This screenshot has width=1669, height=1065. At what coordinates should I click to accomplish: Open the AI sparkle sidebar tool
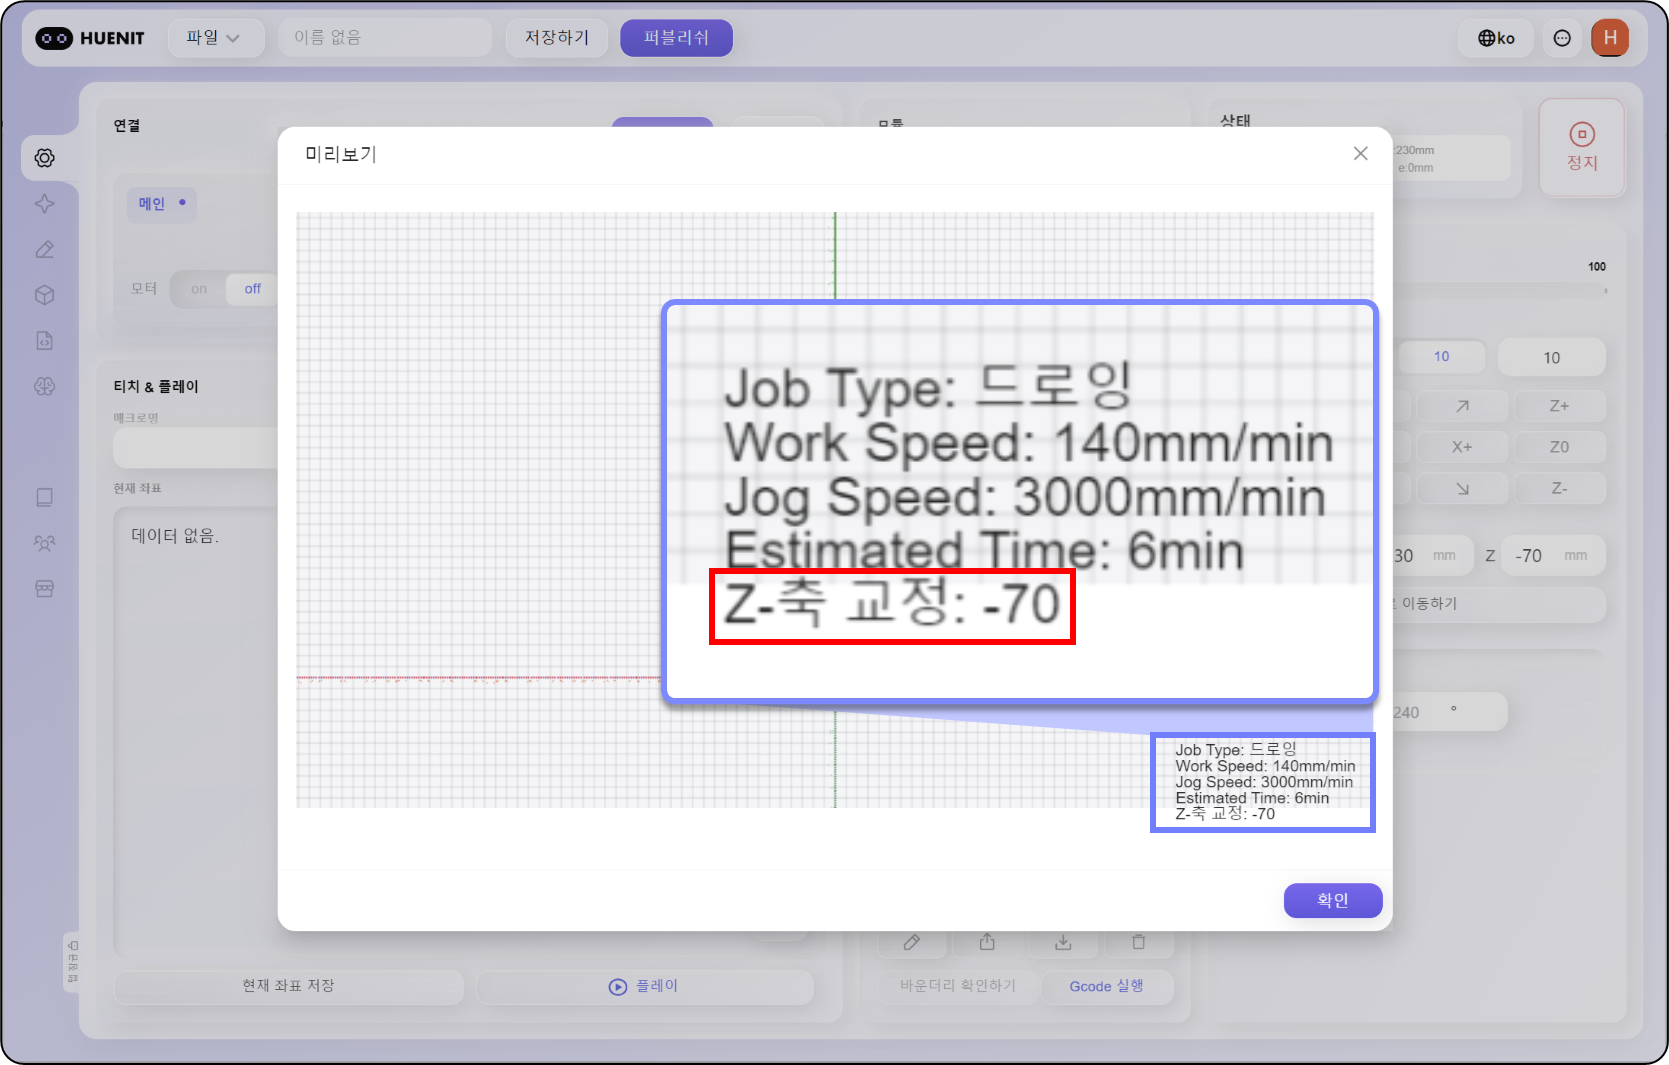pyautogui.click(x=45, y=204)
